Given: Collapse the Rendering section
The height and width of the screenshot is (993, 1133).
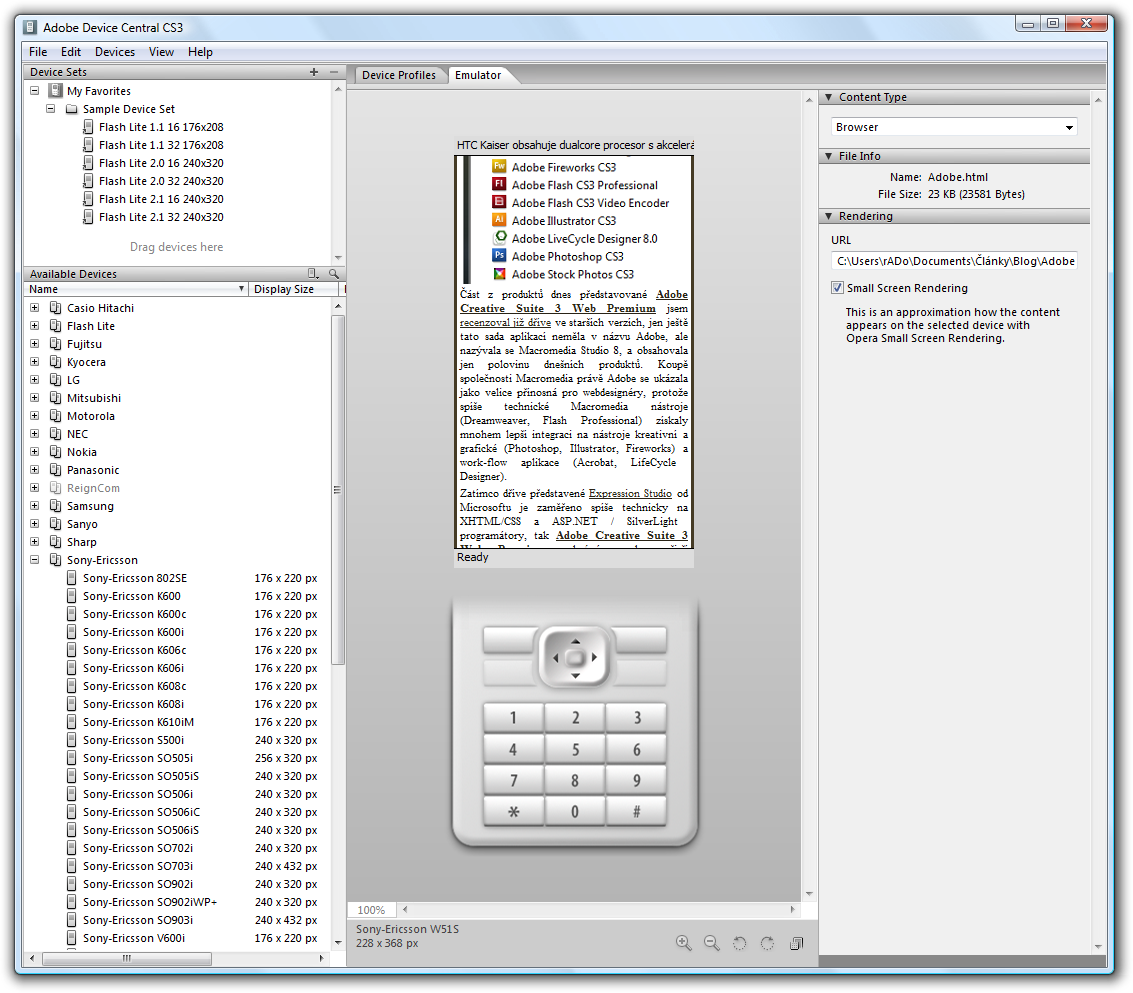Looking at the screenshot, I should (829, 216).
